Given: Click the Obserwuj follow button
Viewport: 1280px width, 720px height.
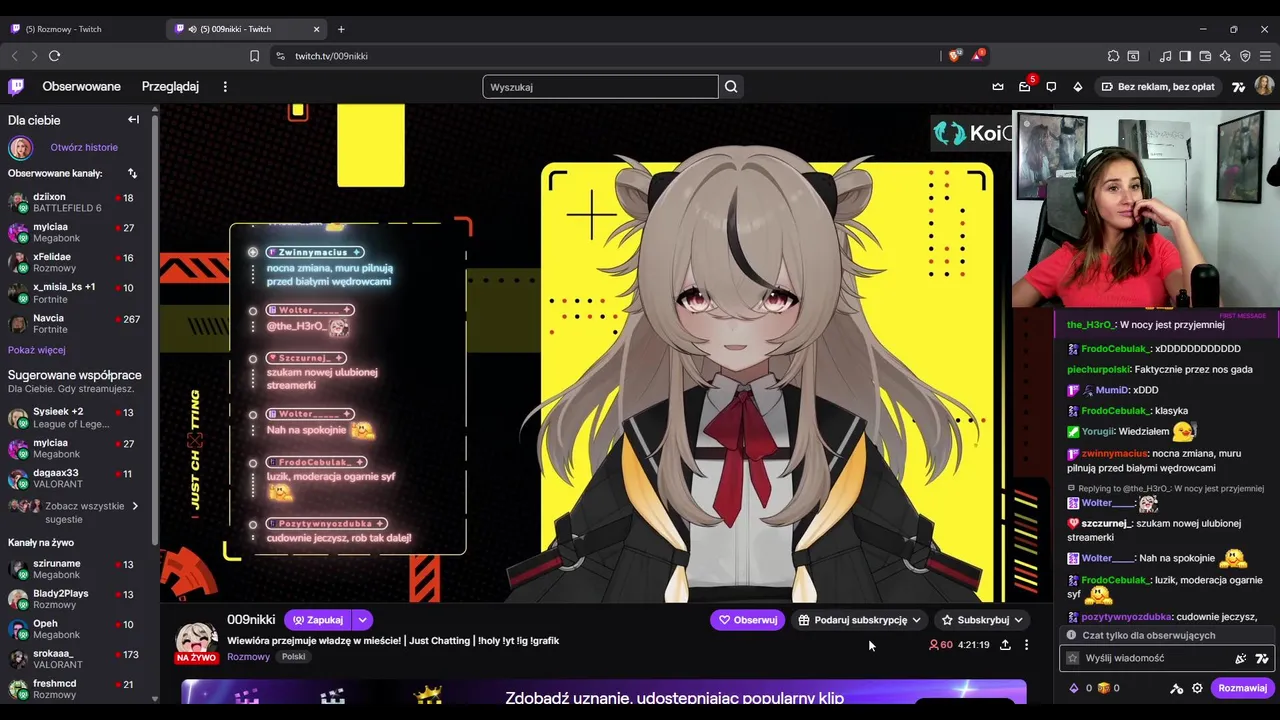Looking at the screenshot, I should click(x=747, y=620).
